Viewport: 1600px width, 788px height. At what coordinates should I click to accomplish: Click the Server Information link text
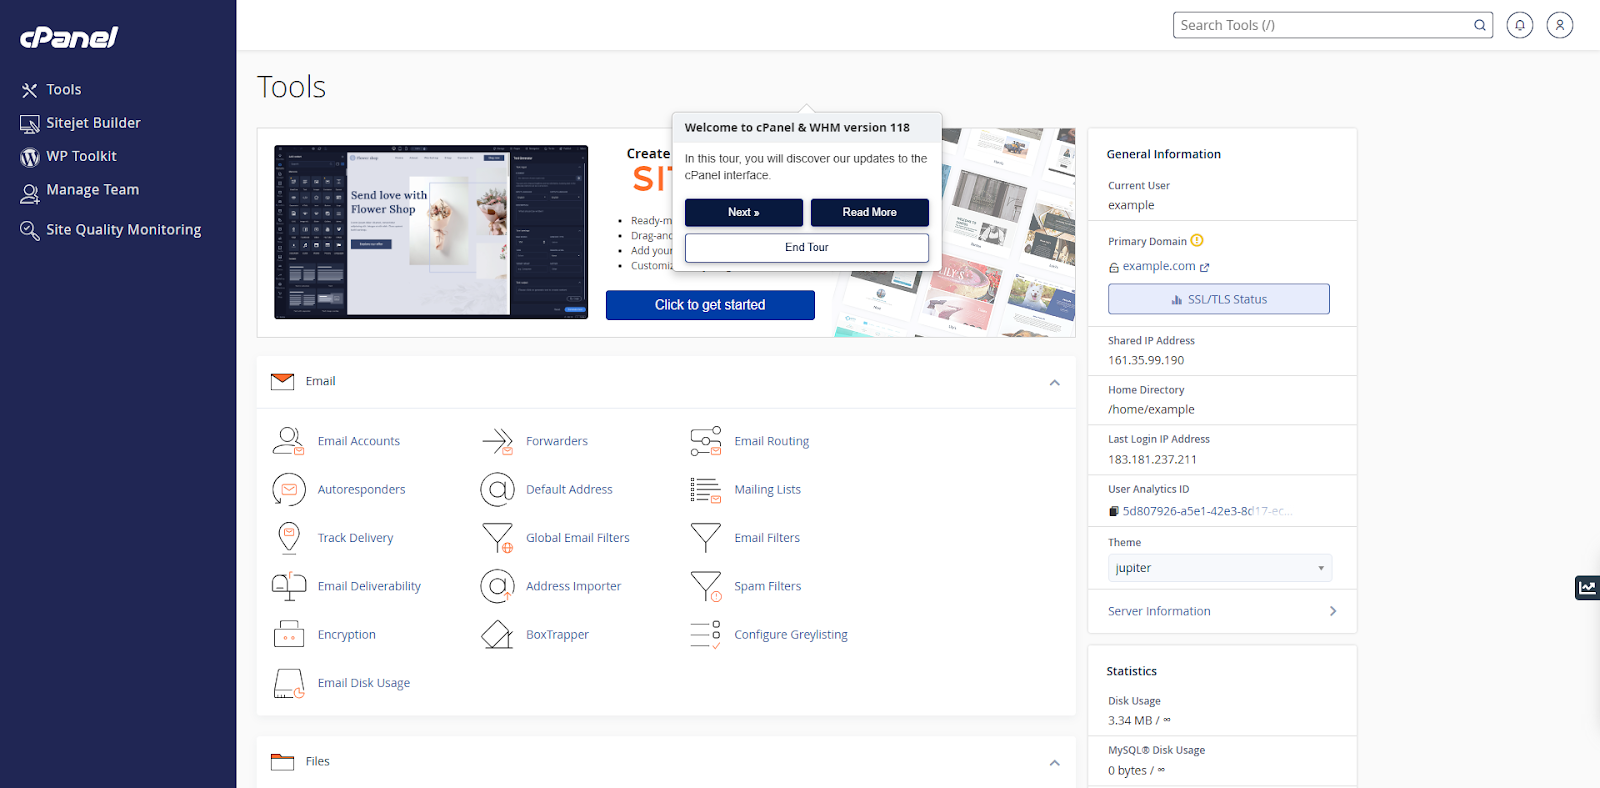pyautogui.click(x=1159, y=611)
